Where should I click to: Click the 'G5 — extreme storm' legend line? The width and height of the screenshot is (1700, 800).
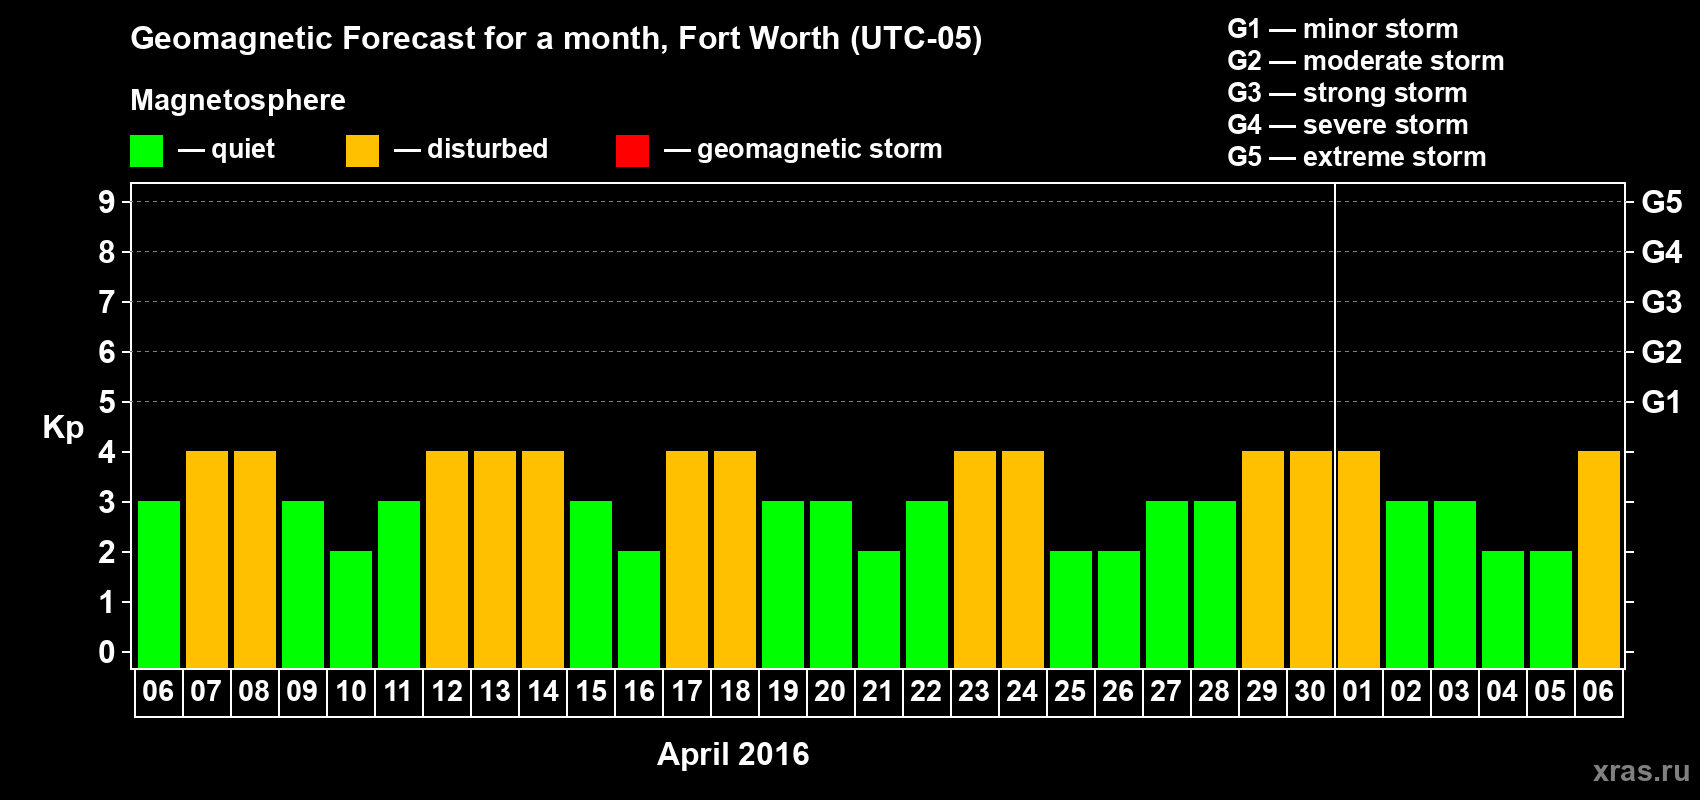tap(1357, 157)
